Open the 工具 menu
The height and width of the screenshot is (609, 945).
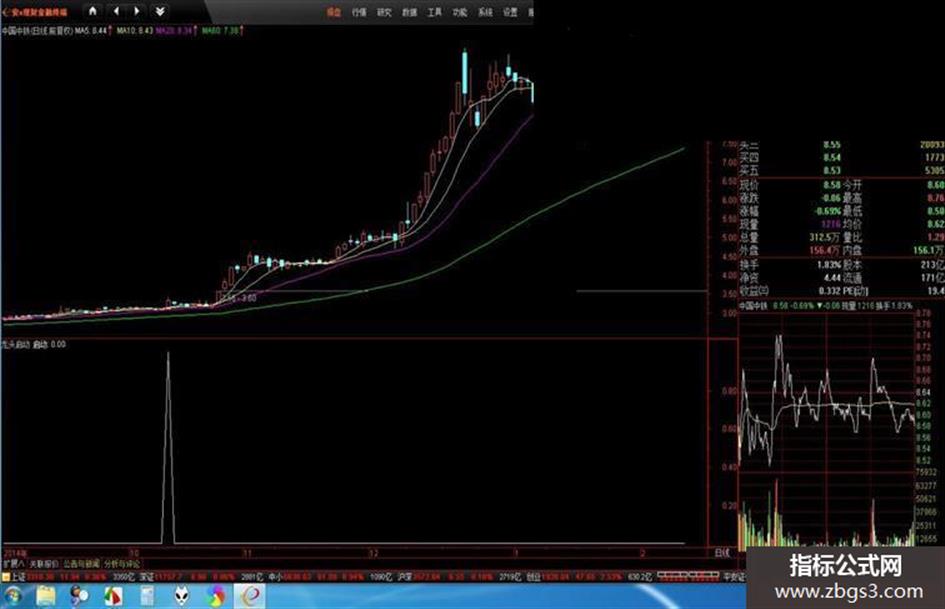435,11
